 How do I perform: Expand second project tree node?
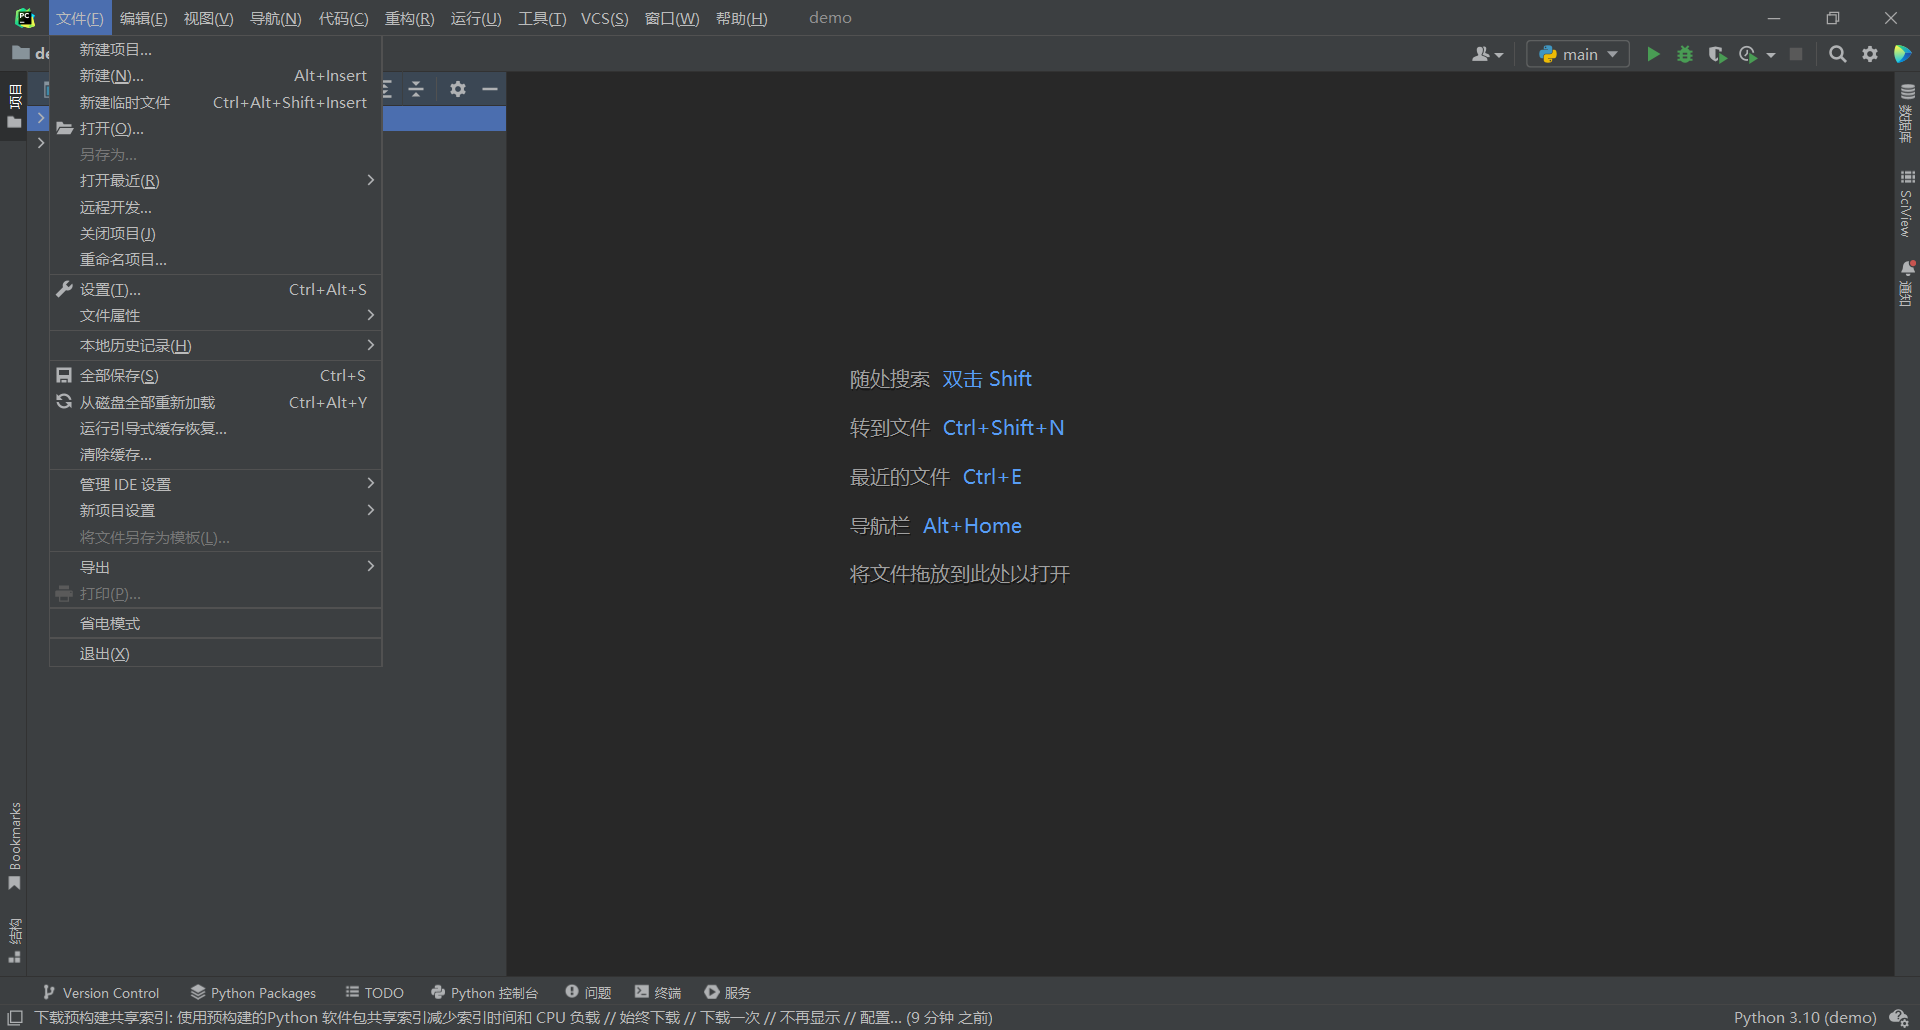41,143
